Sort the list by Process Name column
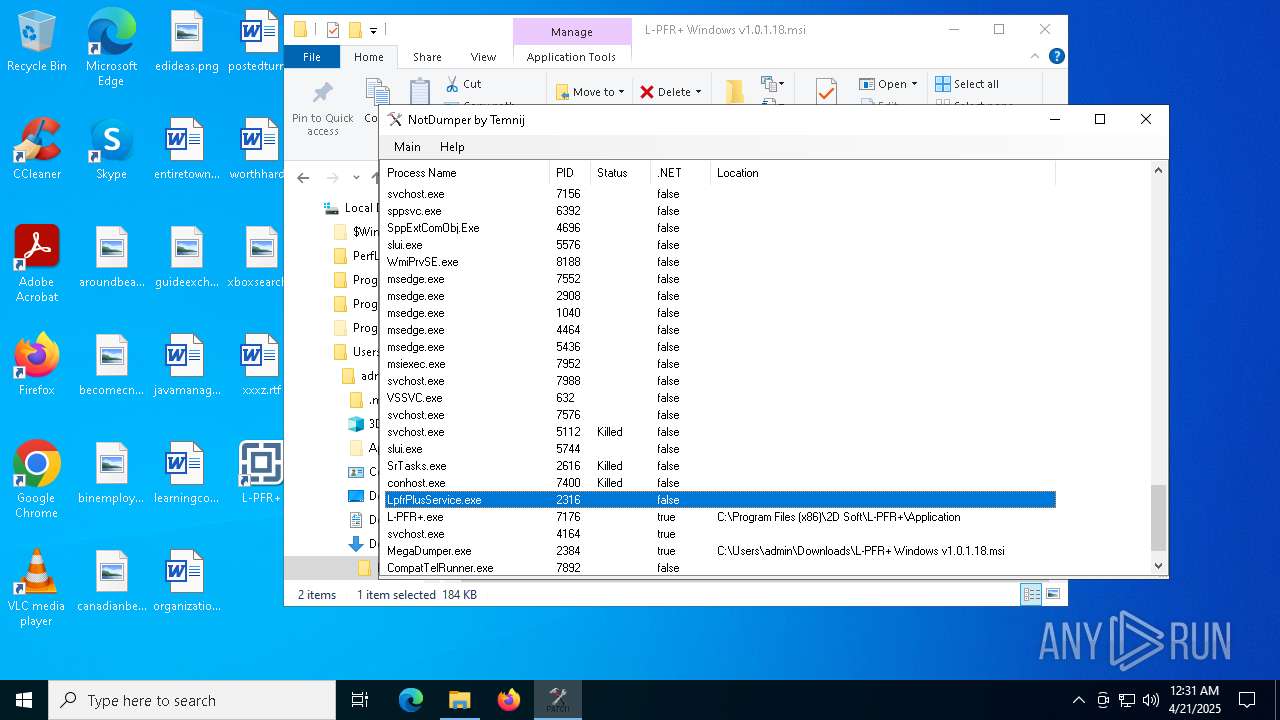1280x720 pixels. click(466, 173)
